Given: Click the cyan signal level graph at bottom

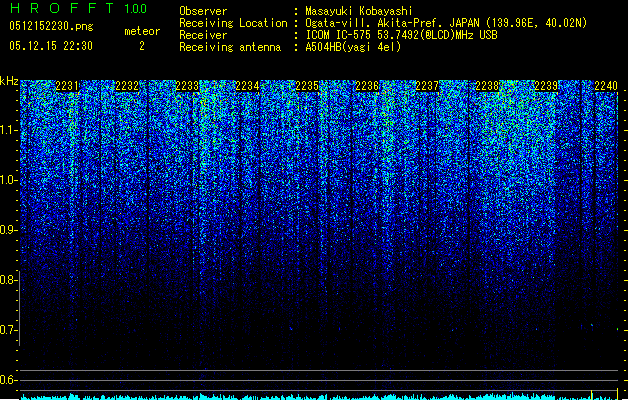Looking at the screenshot, I should [x=319, y=396].
